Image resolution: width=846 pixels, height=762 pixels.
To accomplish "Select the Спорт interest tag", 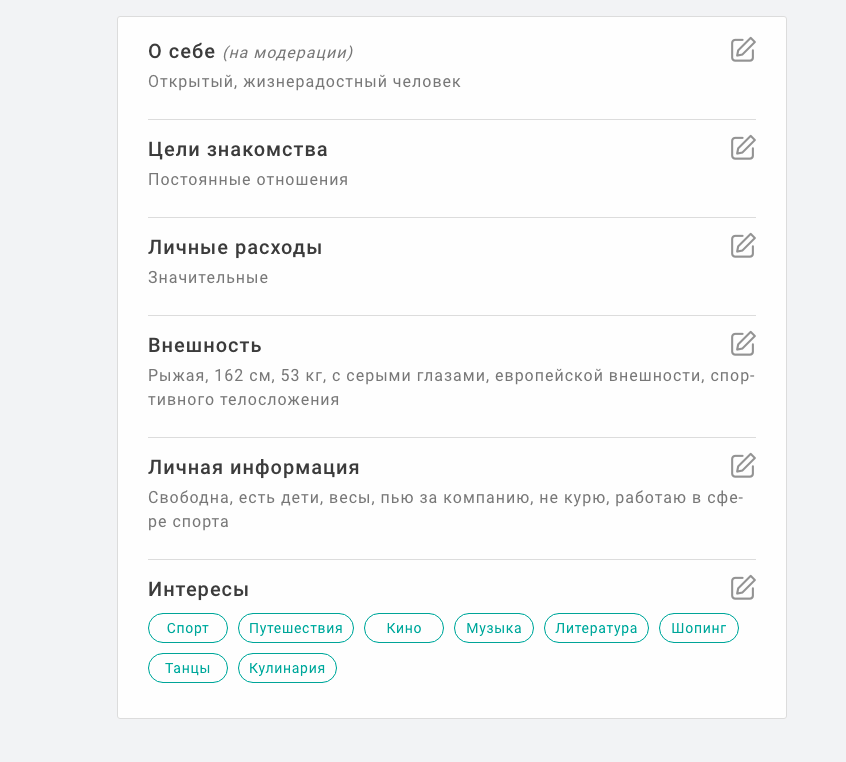I will click(x=188, y=628).
